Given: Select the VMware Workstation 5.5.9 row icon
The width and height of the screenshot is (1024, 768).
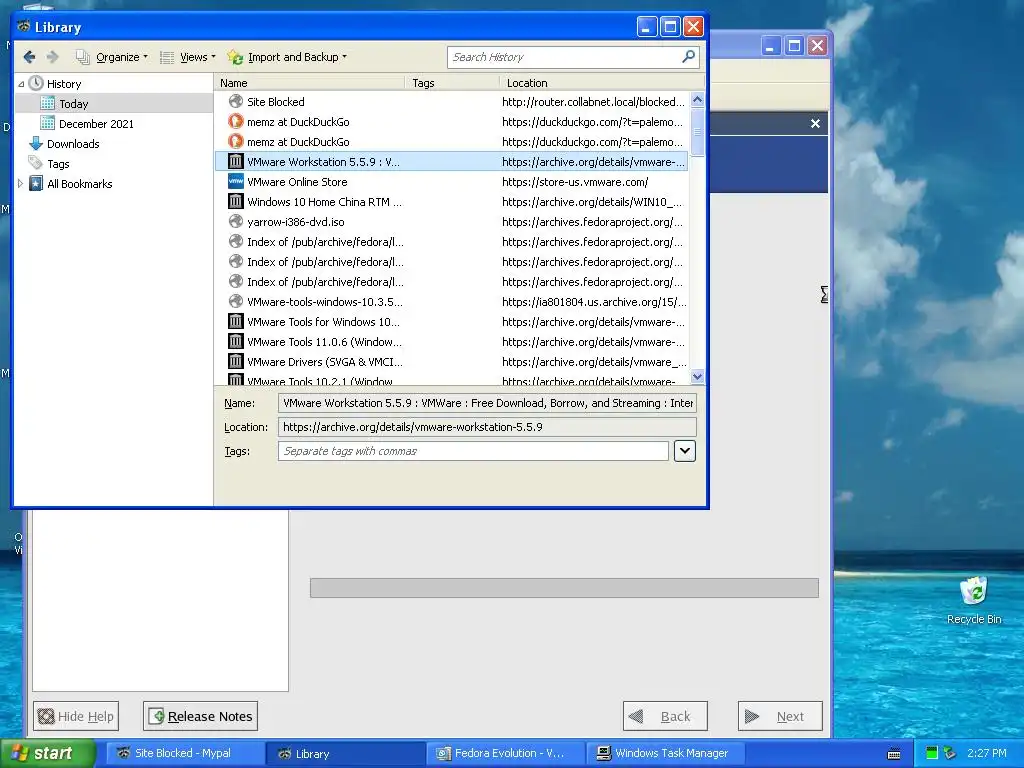Looking at the screenshot, I should (236, 161).
